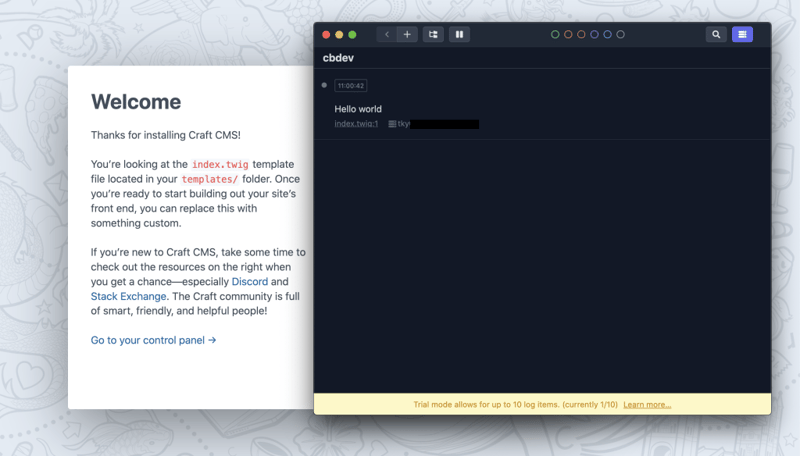The image size is (800, 456).
Task: Click the host icon beside index.twig
Action: click(392, 124)
